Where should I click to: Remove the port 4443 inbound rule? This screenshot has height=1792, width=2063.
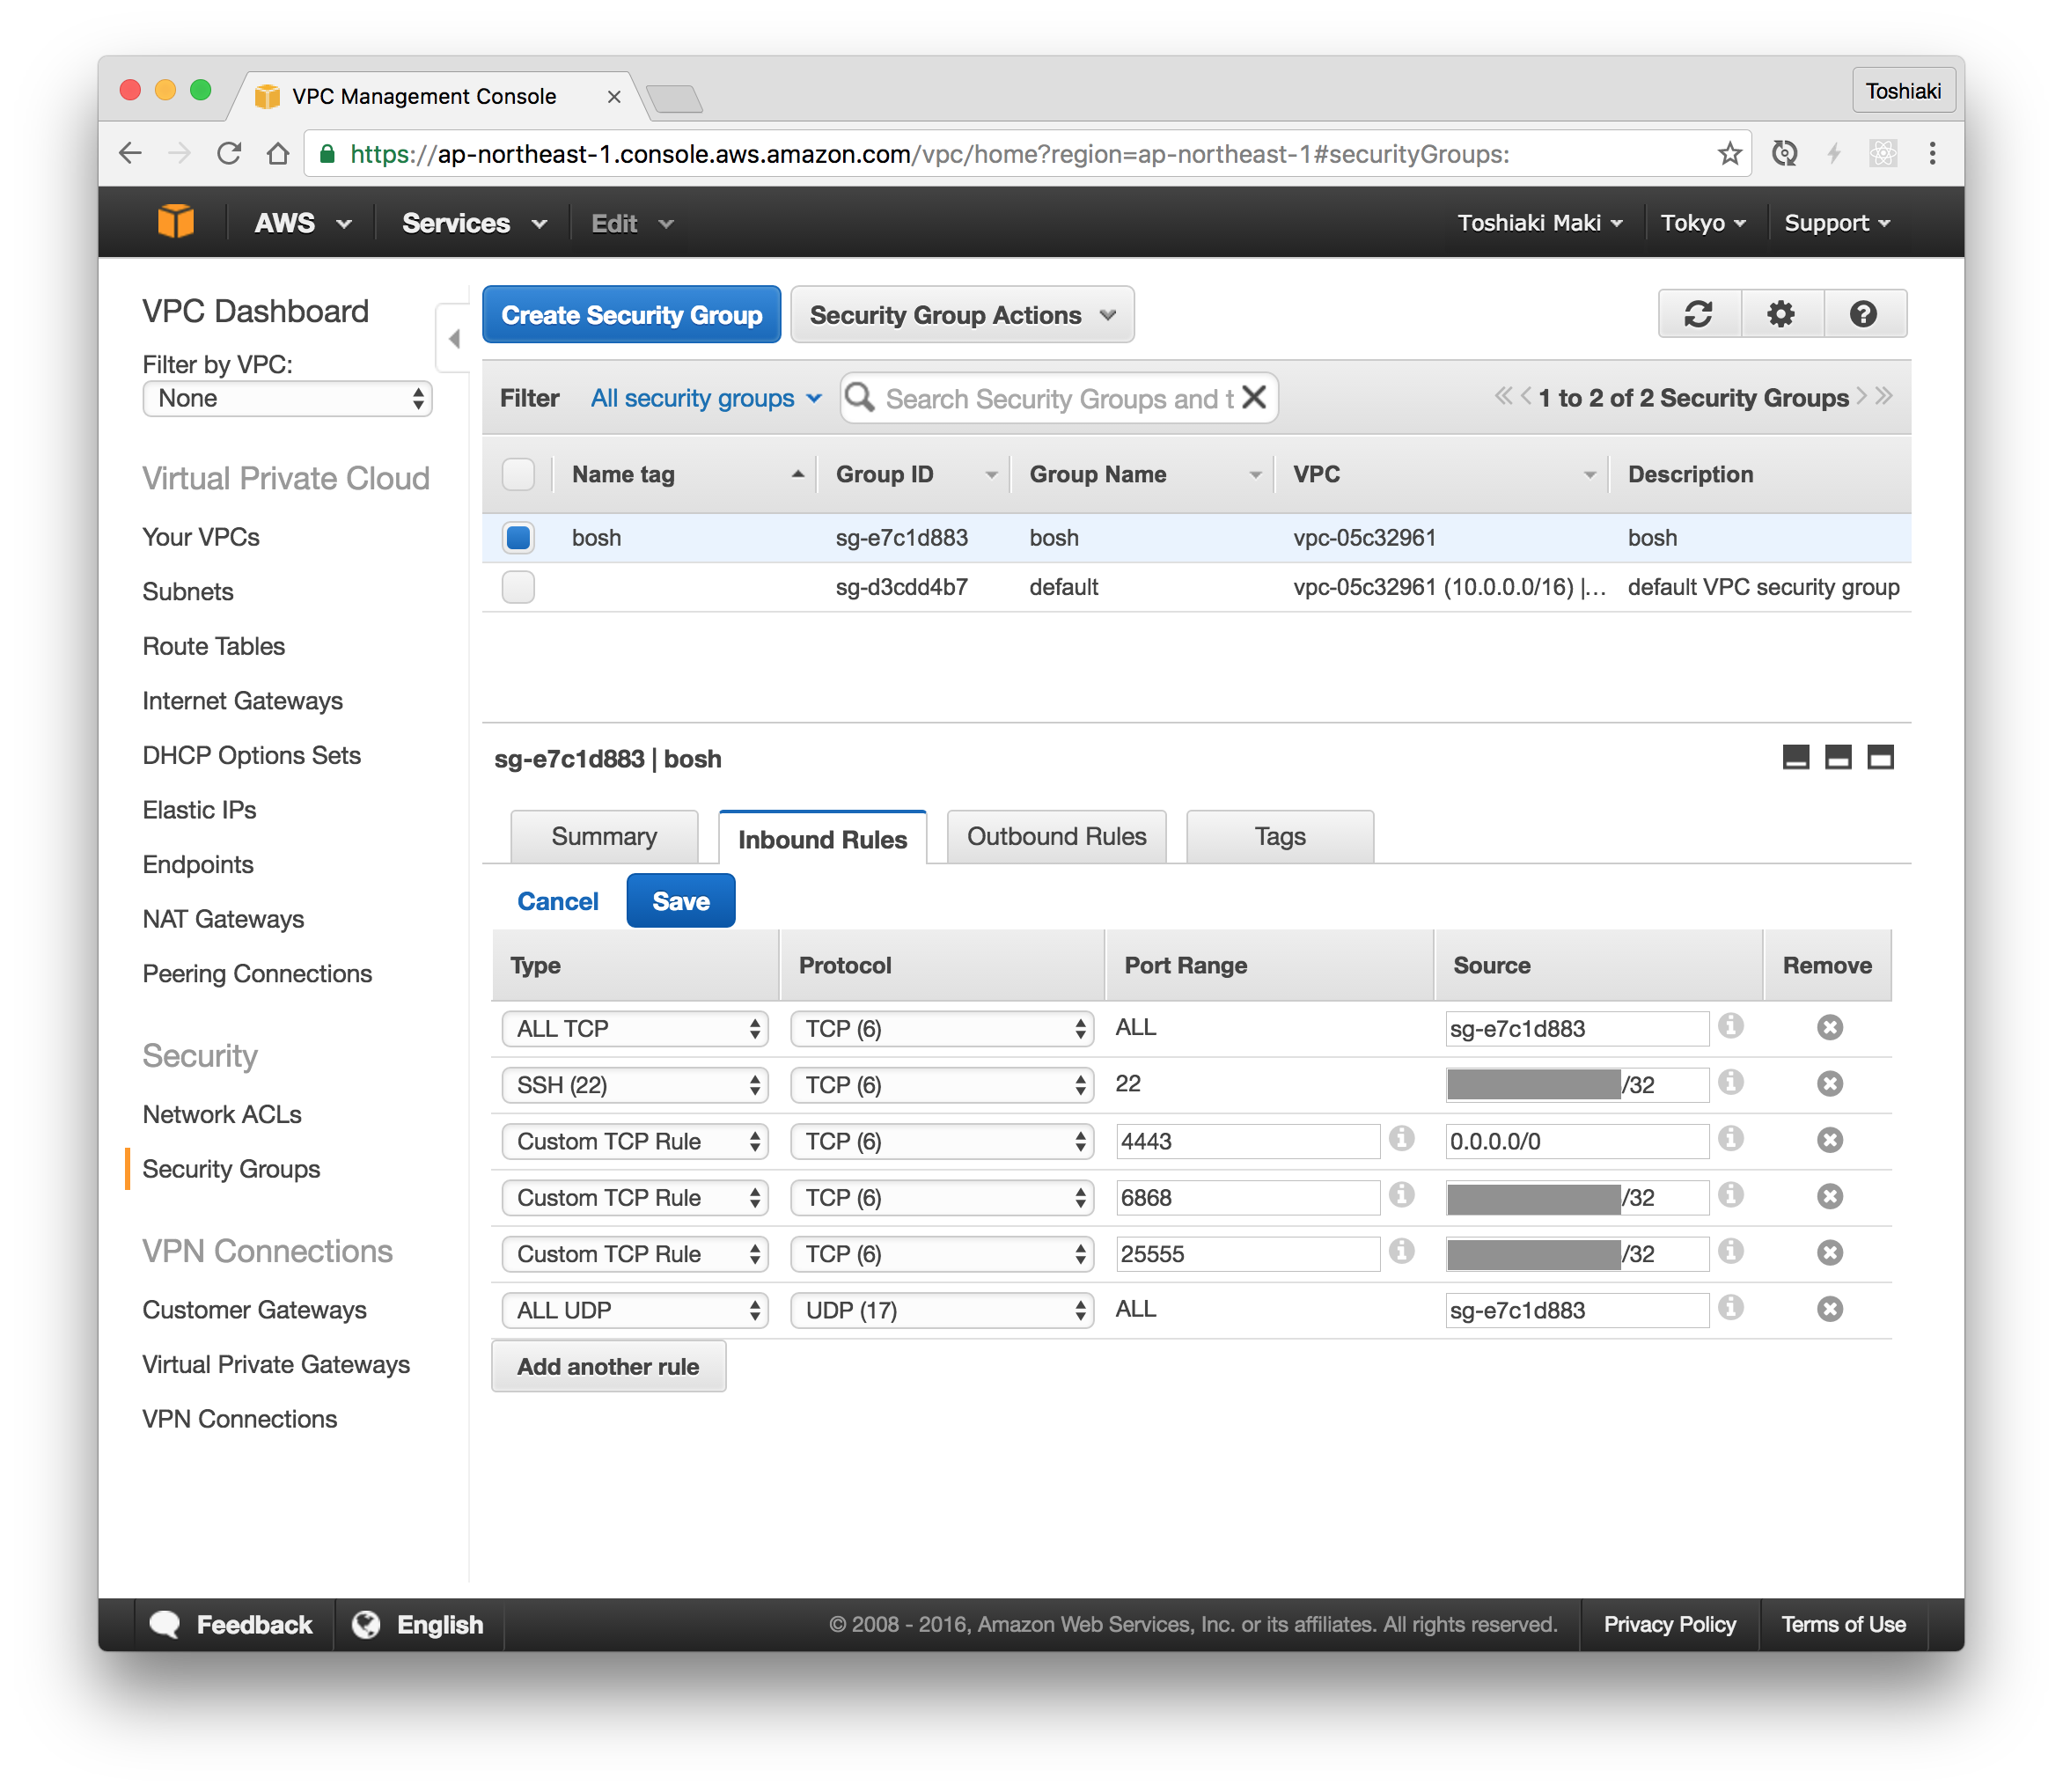[1829, 1140]
